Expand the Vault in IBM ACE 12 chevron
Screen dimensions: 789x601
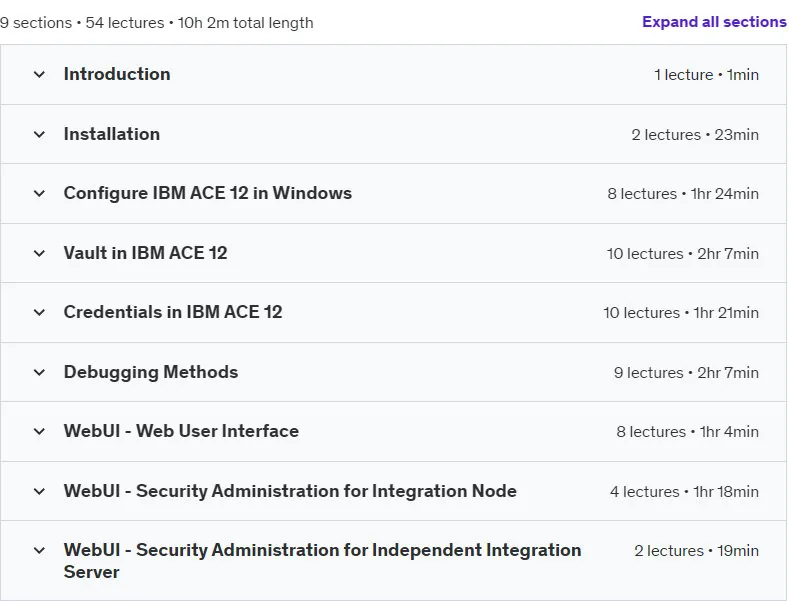(39, 253)
